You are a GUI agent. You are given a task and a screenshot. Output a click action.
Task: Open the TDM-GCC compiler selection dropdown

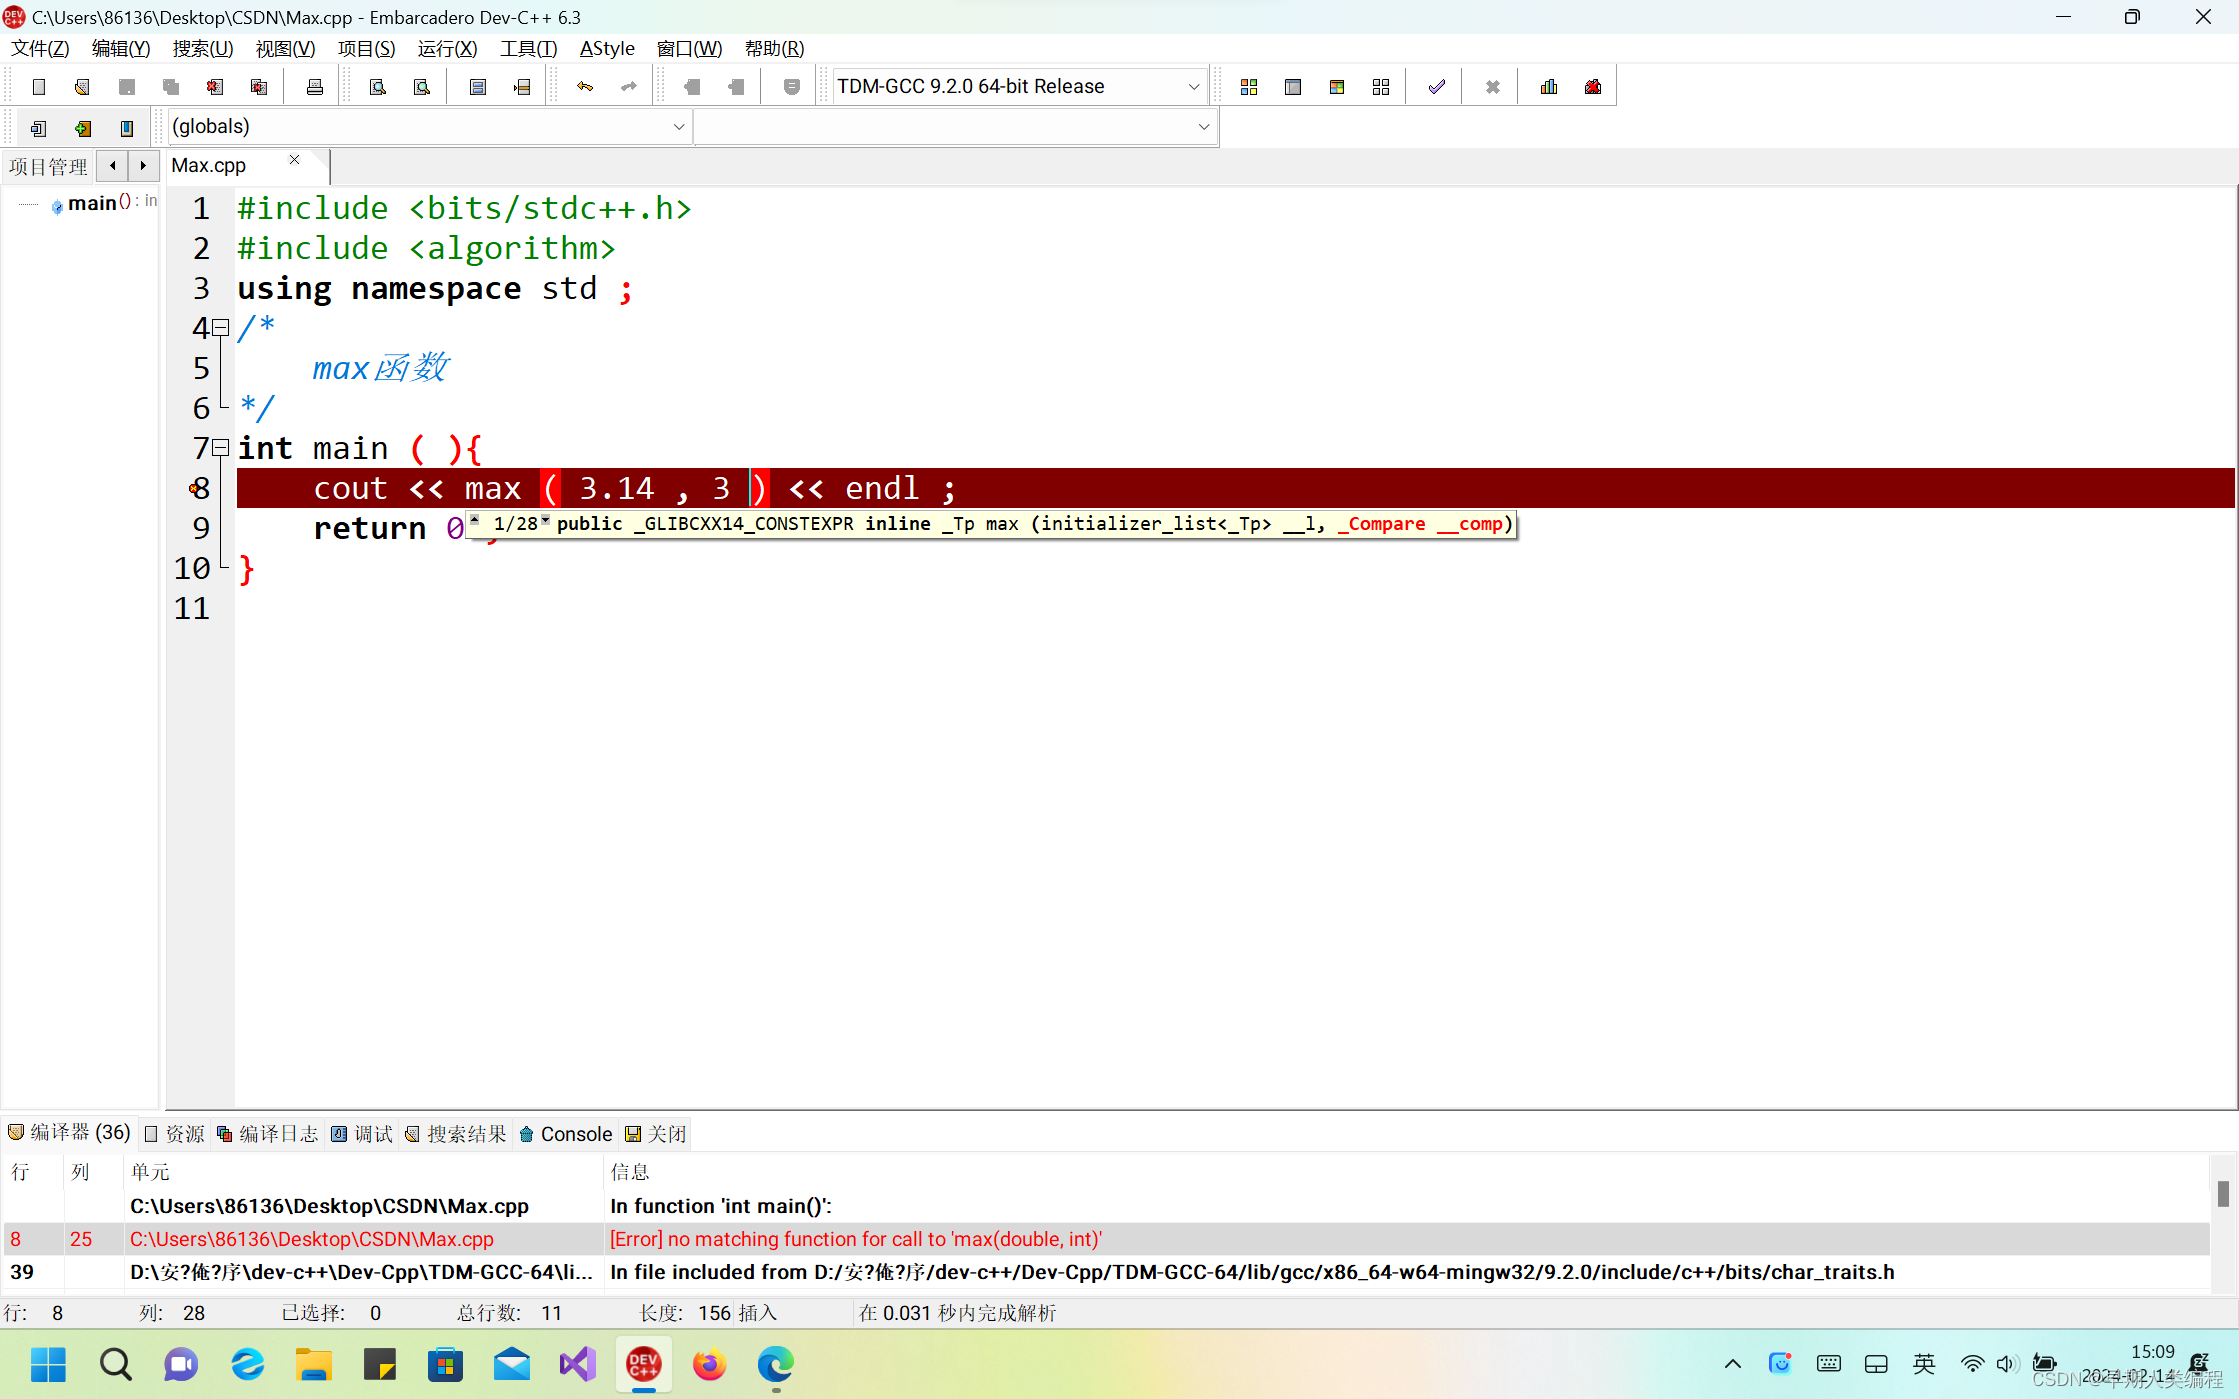click(x=1193, y=87)
